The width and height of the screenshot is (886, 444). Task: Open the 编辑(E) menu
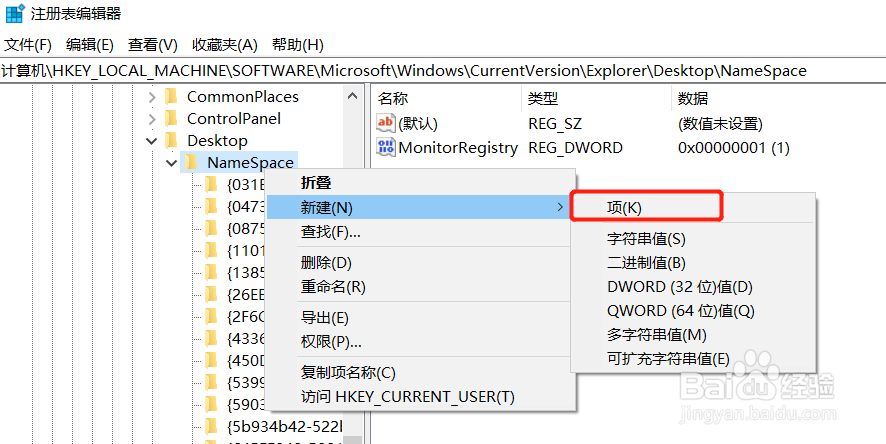click(x=90, y=45)
